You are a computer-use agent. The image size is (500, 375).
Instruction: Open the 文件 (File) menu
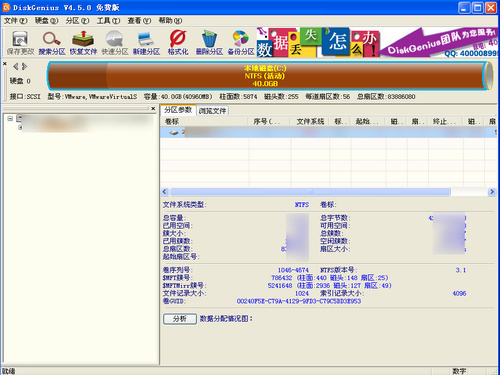(15, 21)
